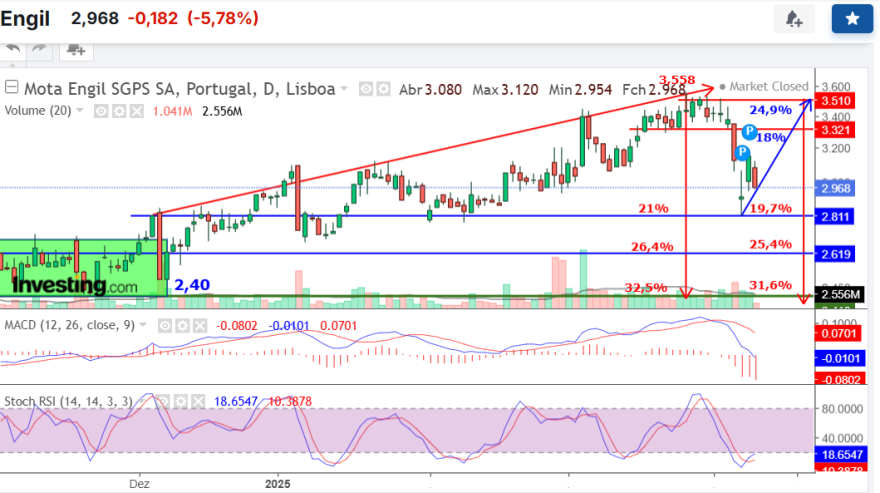
Task: Click the Dez label on time axis
Action: pos(139,483)
